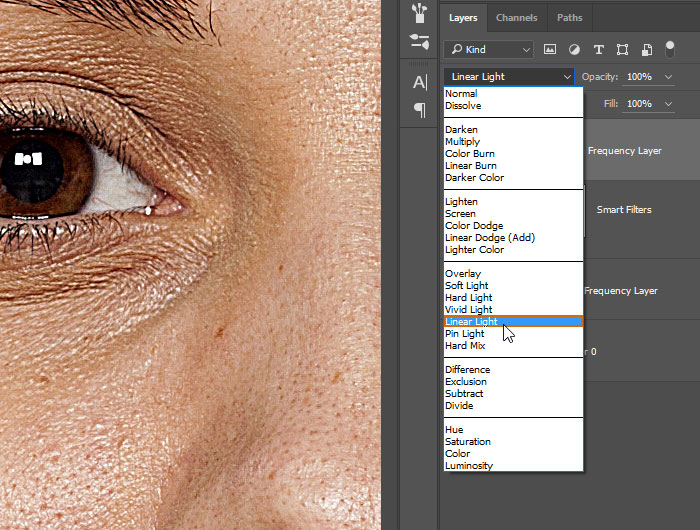Open the Paragraph panel icon

420,109
